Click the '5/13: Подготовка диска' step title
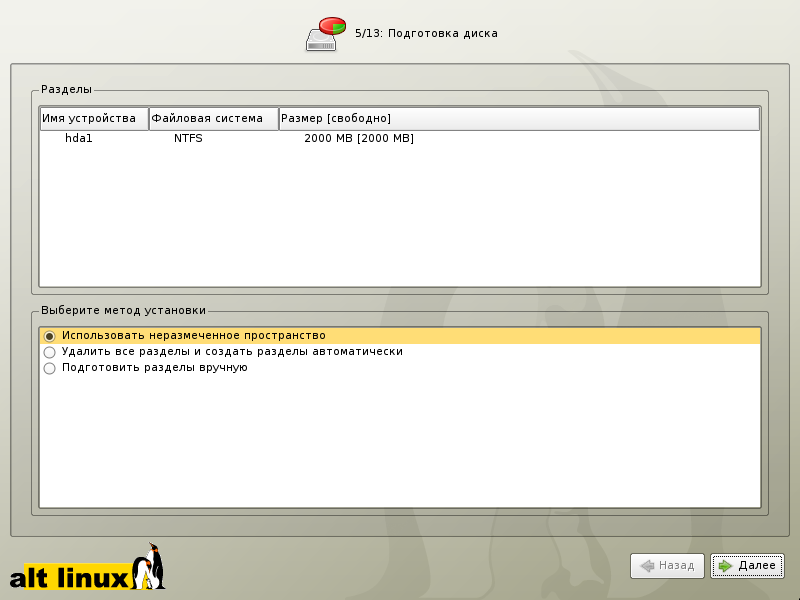This screenshot has width=800, height=600. [x=426, y=33]
